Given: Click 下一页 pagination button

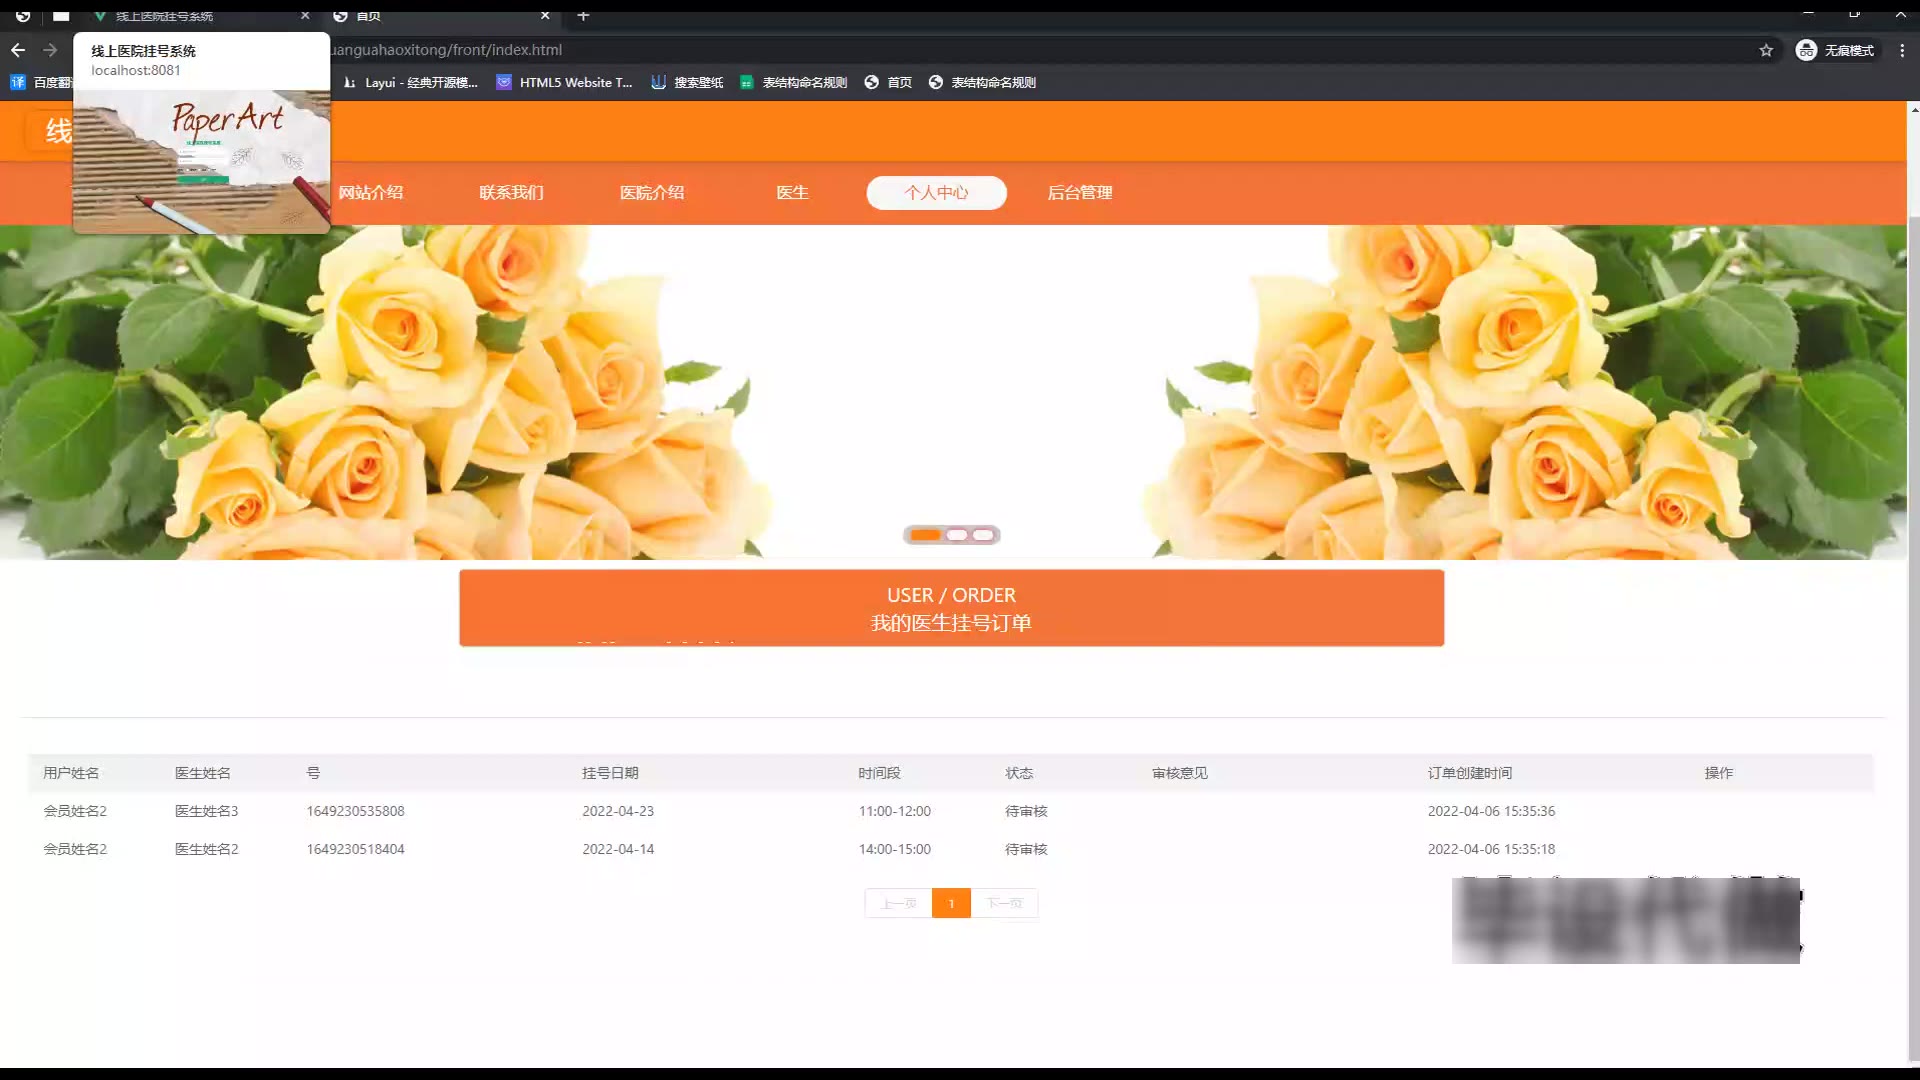Looking at the screenshot, I should [x=1004, y=903].
